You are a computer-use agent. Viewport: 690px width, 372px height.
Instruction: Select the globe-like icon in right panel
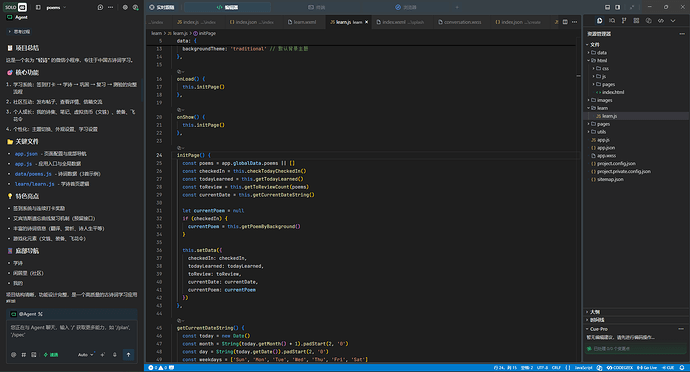pyautogui.click(x=649, y=21)
